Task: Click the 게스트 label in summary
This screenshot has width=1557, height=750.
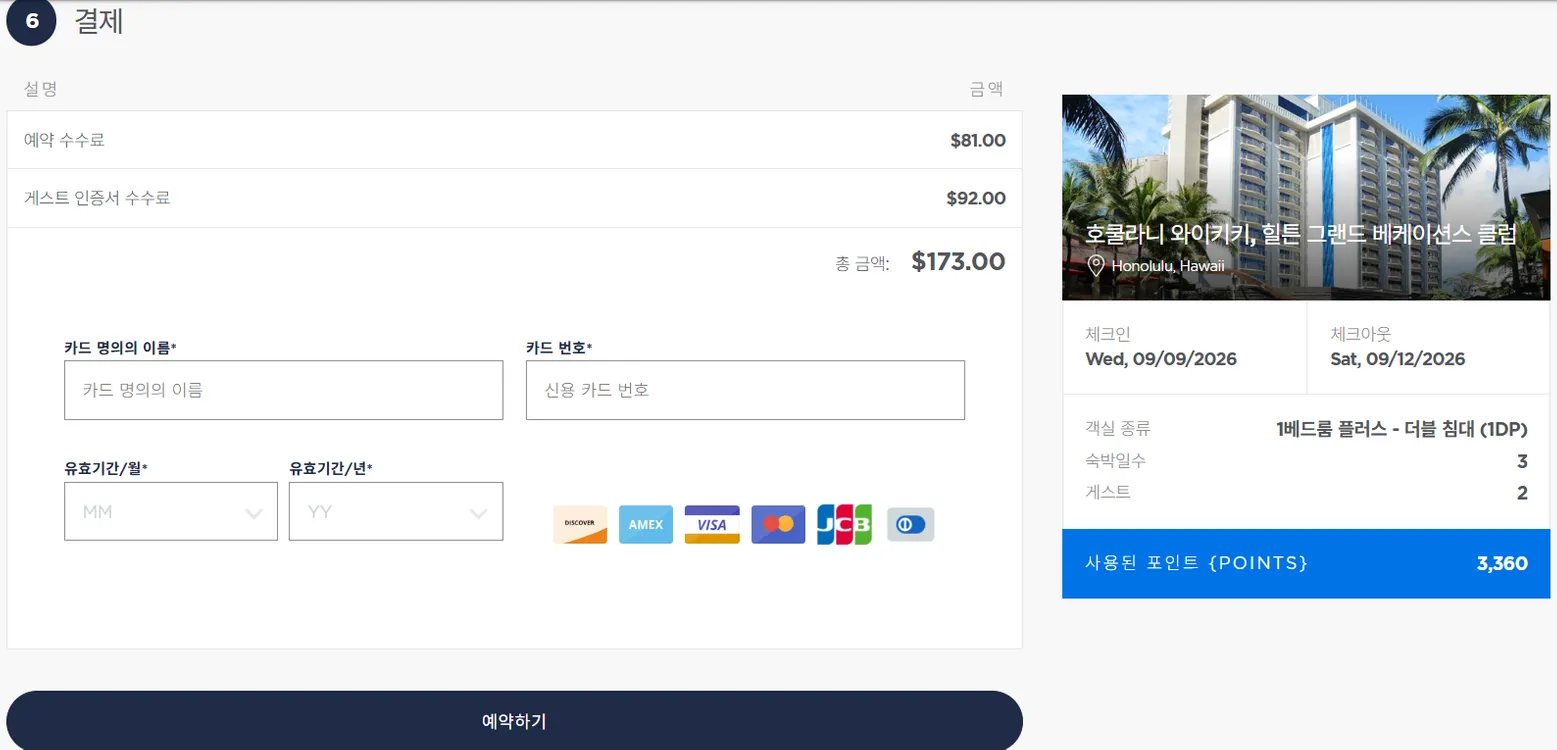Action: pos(1108,492)
